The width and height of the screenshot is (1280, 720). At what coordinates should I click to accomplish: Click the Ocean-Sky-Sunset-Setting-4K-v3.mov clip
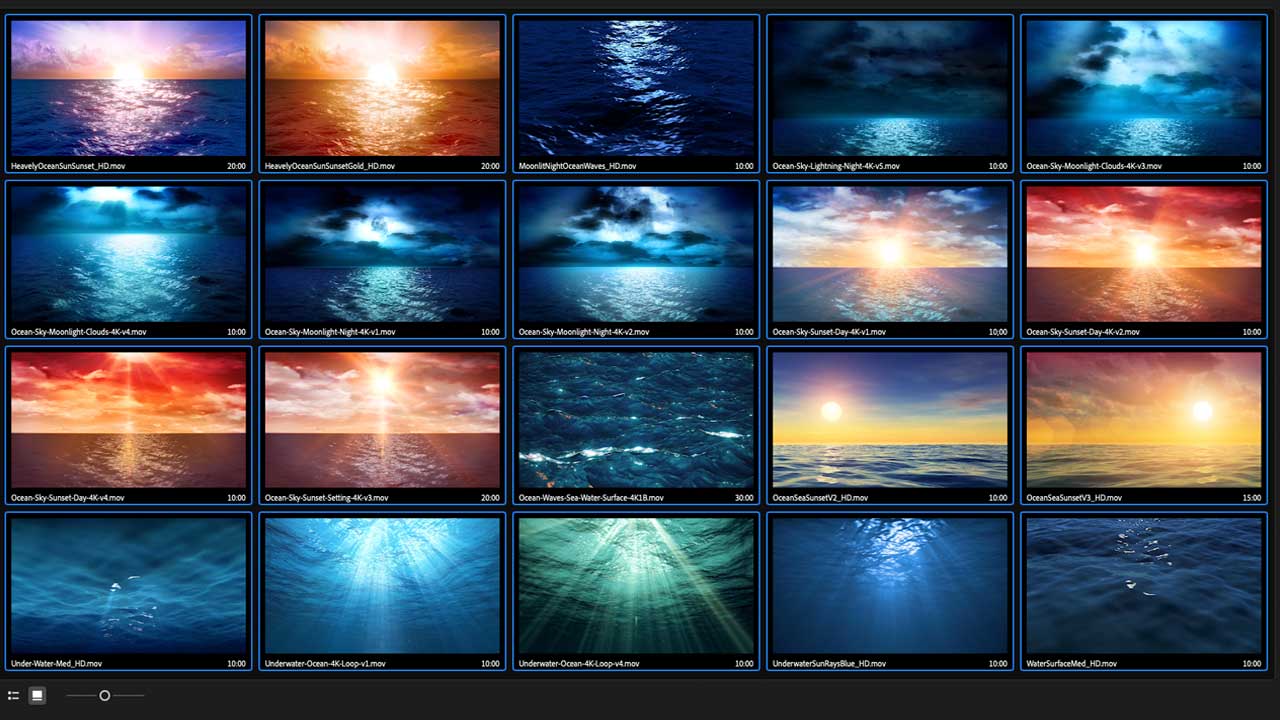click(x=382, y=420)
